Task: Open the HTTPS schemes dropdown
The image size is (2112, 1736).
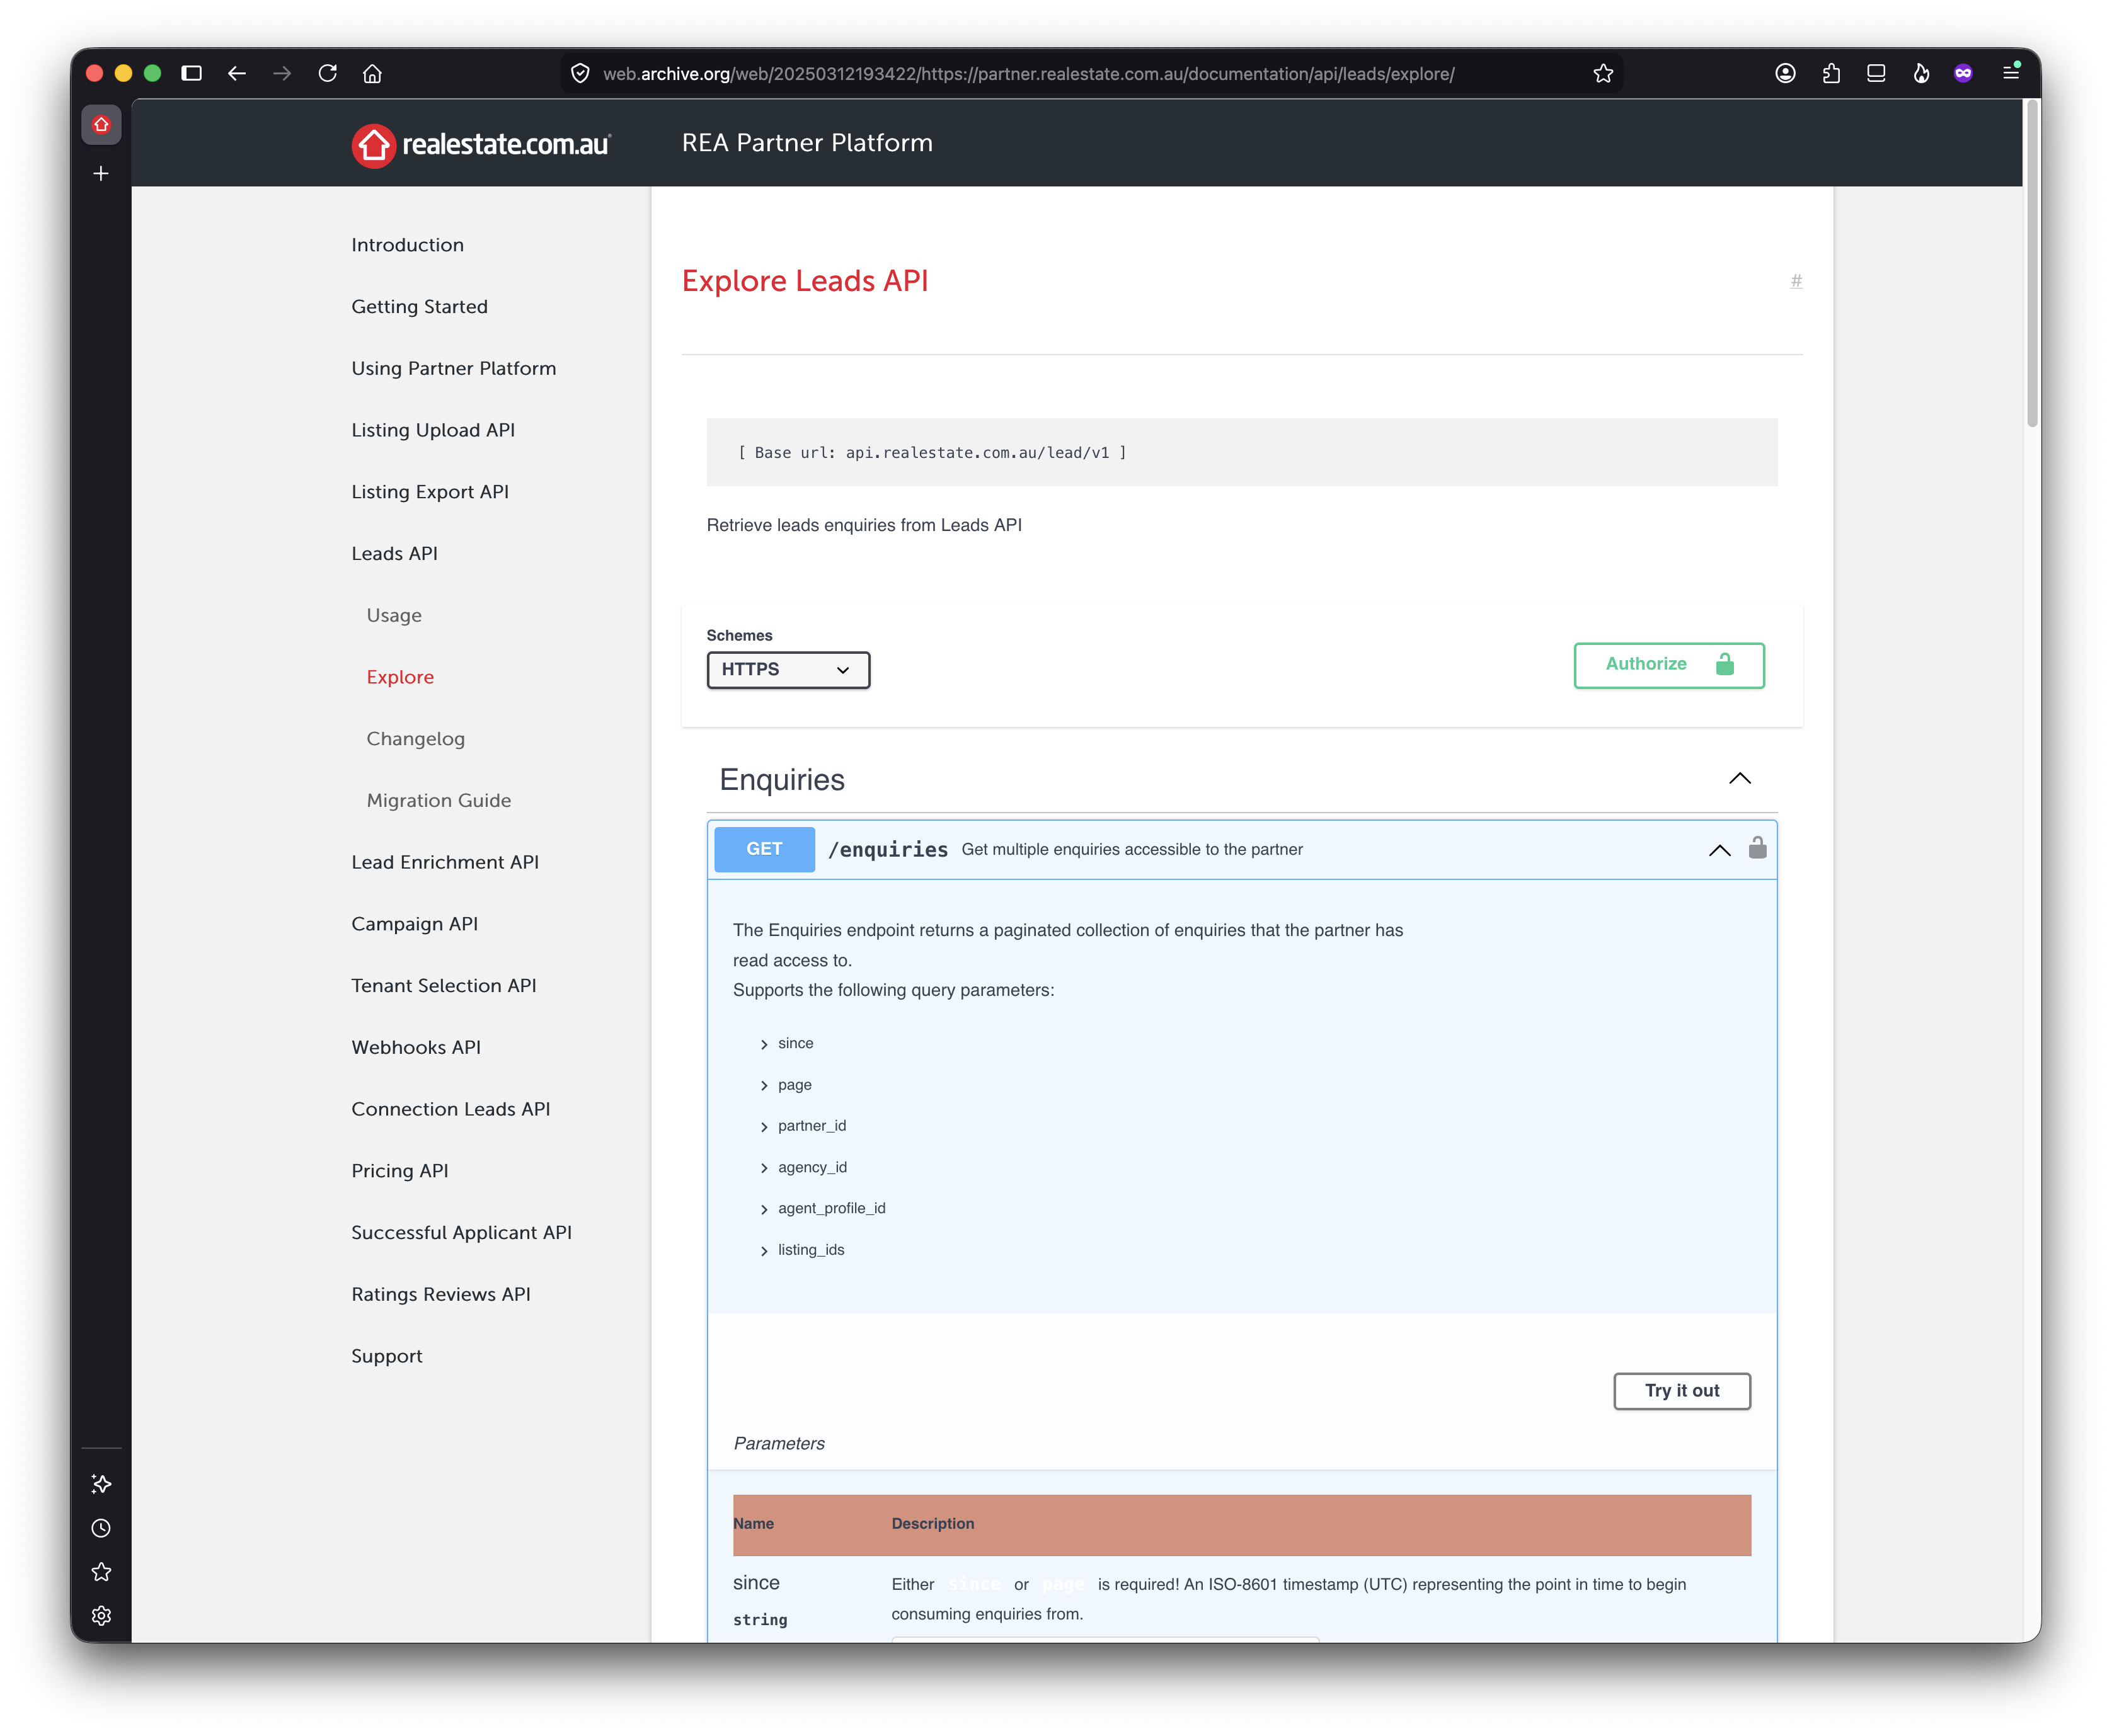Action: click(x=788, y=670)
